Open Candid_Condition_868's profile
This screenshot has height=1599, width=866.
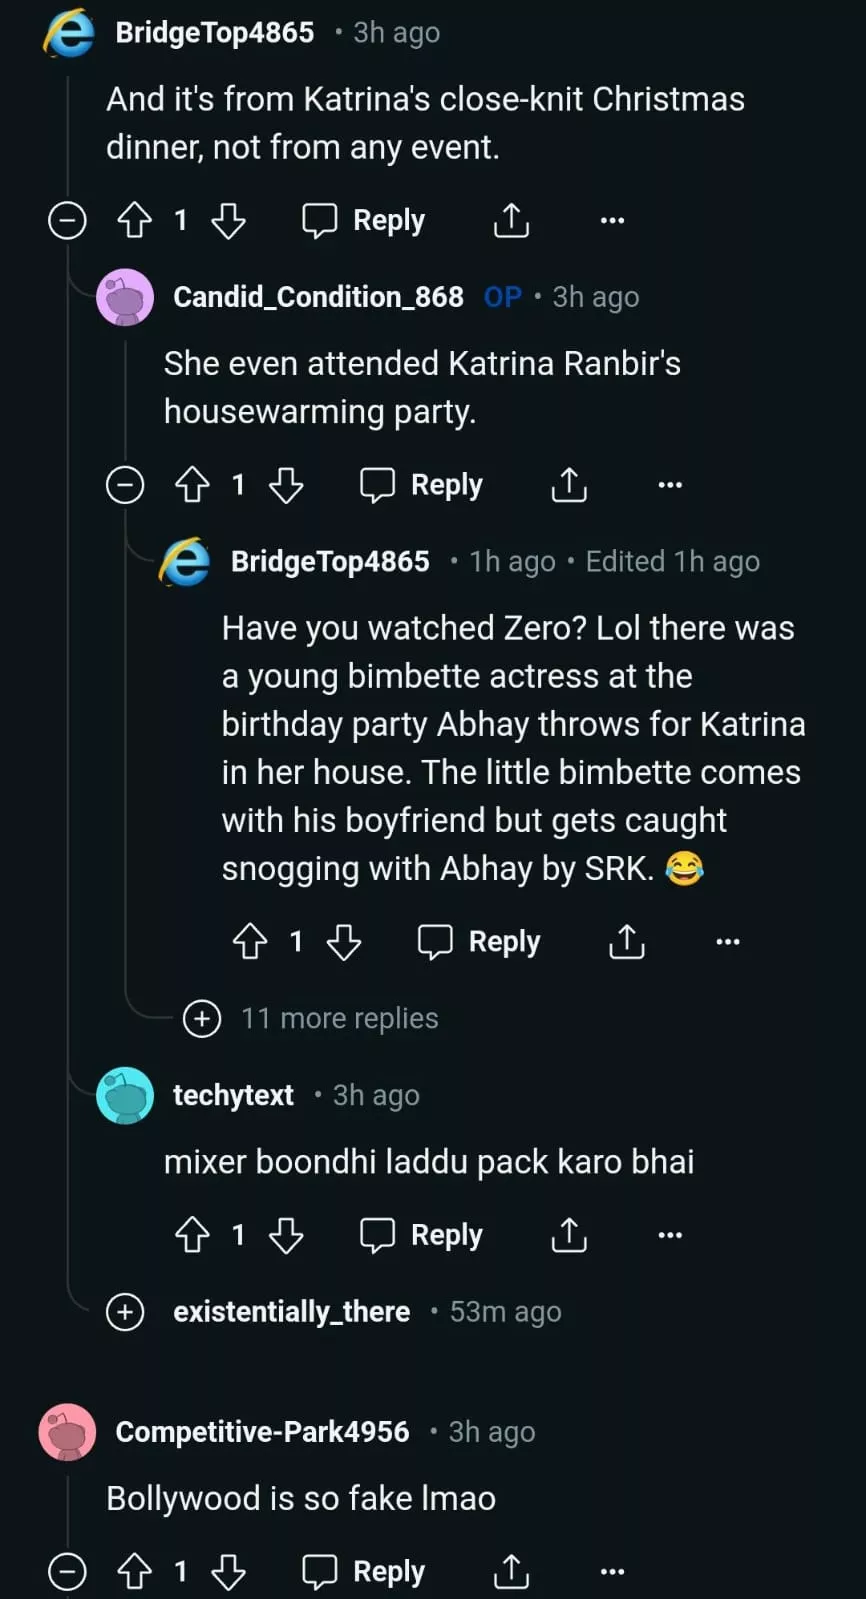318,297
